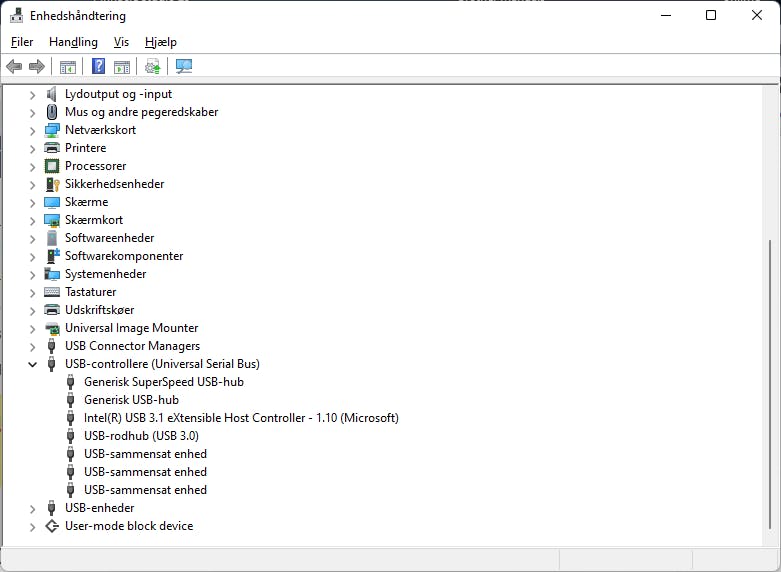
Task: Click the Systemenheder folder icon
Action: [51, 274]
